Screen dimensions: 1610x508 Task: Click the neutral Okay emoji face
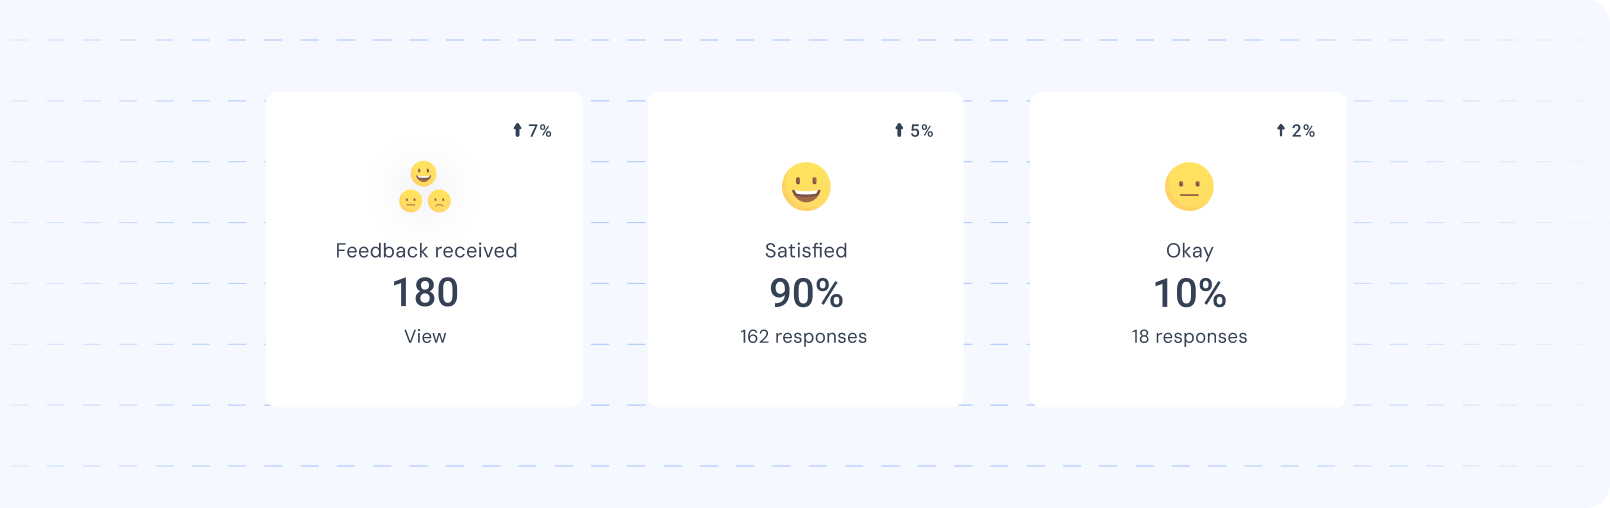[x=1189, y=187]
